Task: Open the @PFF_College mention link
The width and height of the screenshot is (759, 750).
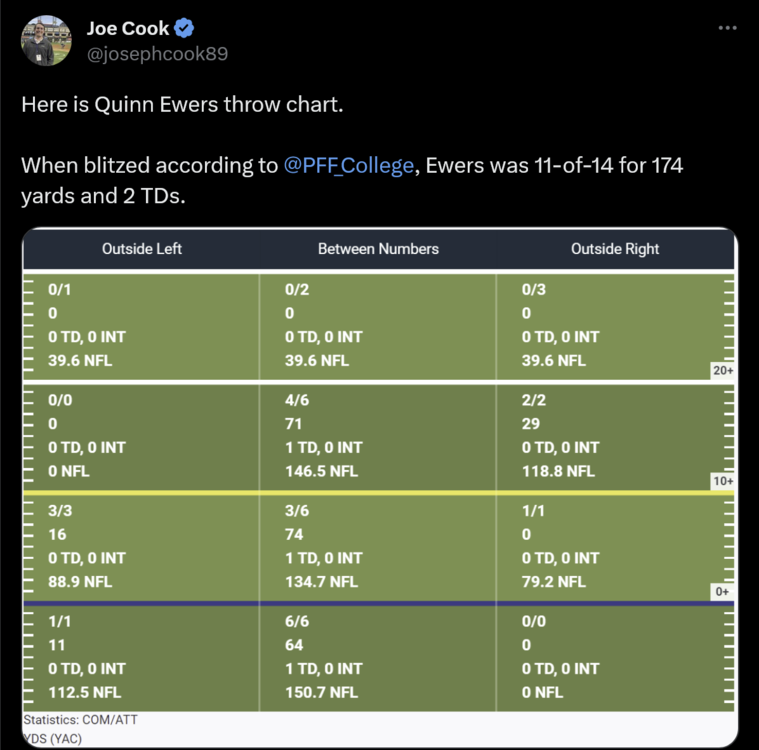Action: click(349, 166)
